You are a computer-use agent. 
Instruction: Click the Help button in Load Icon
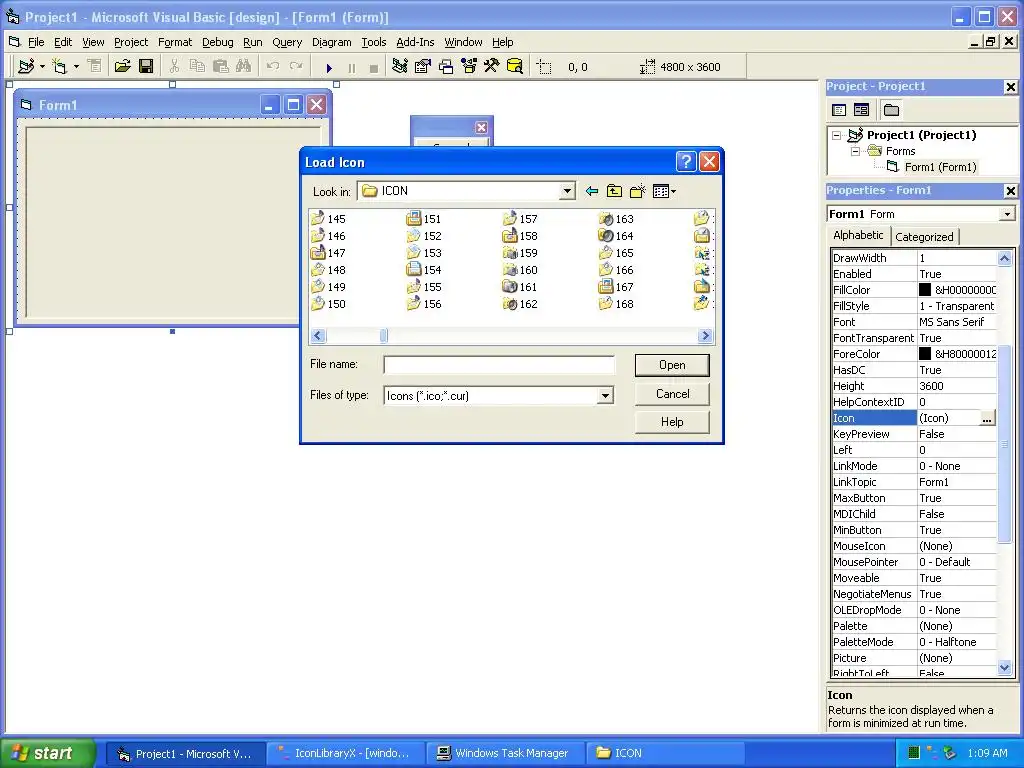coord(672,422)
